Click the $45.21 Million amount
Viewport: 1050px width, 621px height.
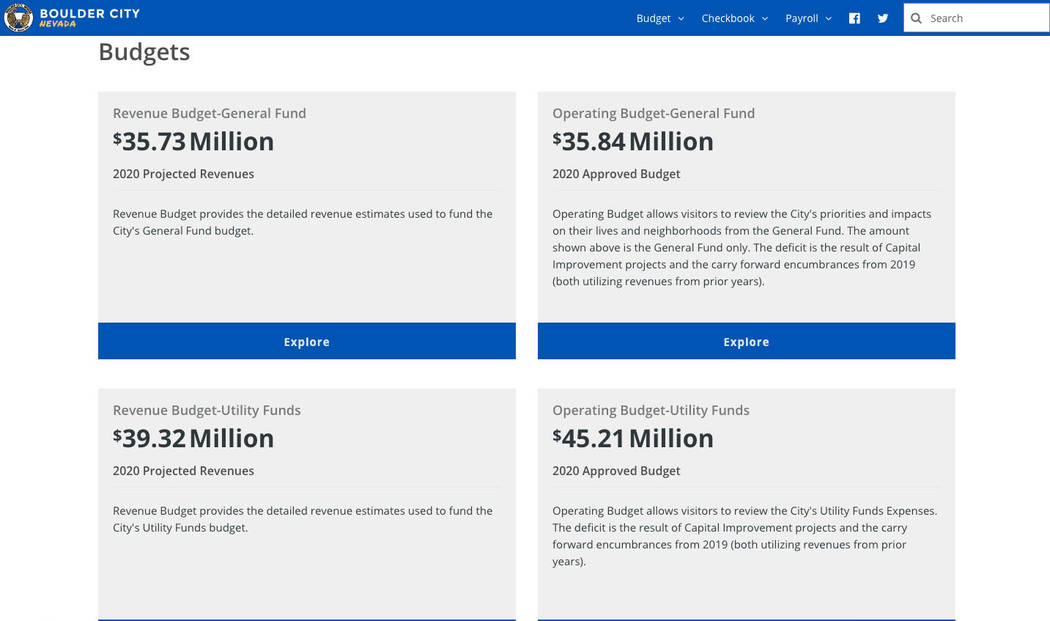(x=633, y=438)
